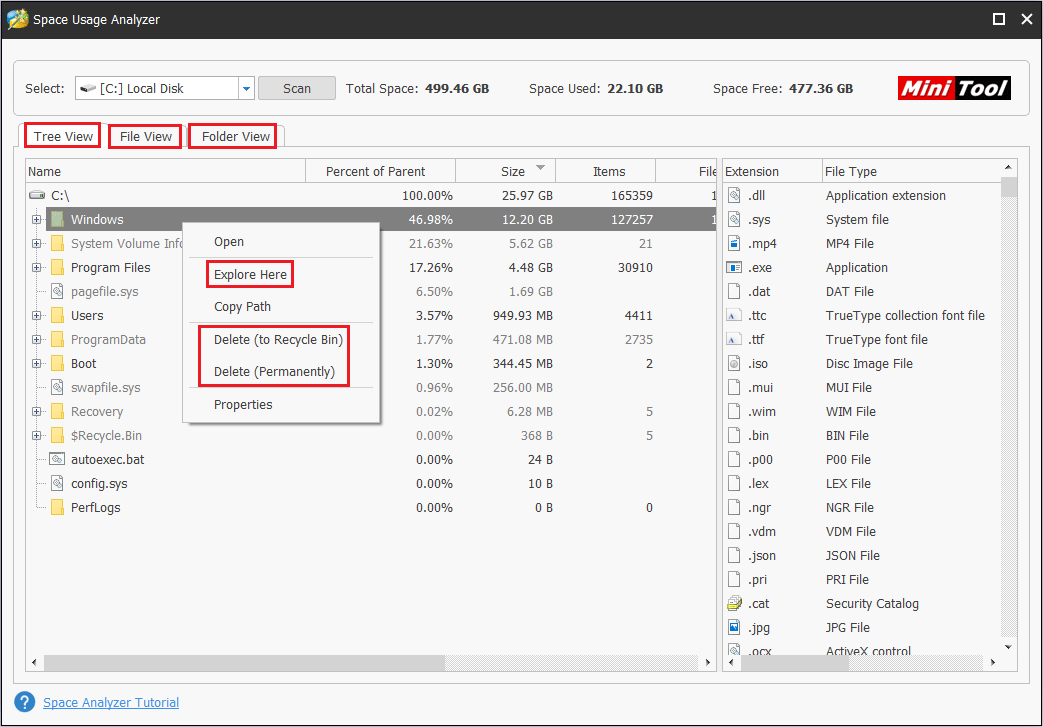
Task: Open the drive selection dropdown
Action: pyautogui.click(x=246, y=88)
